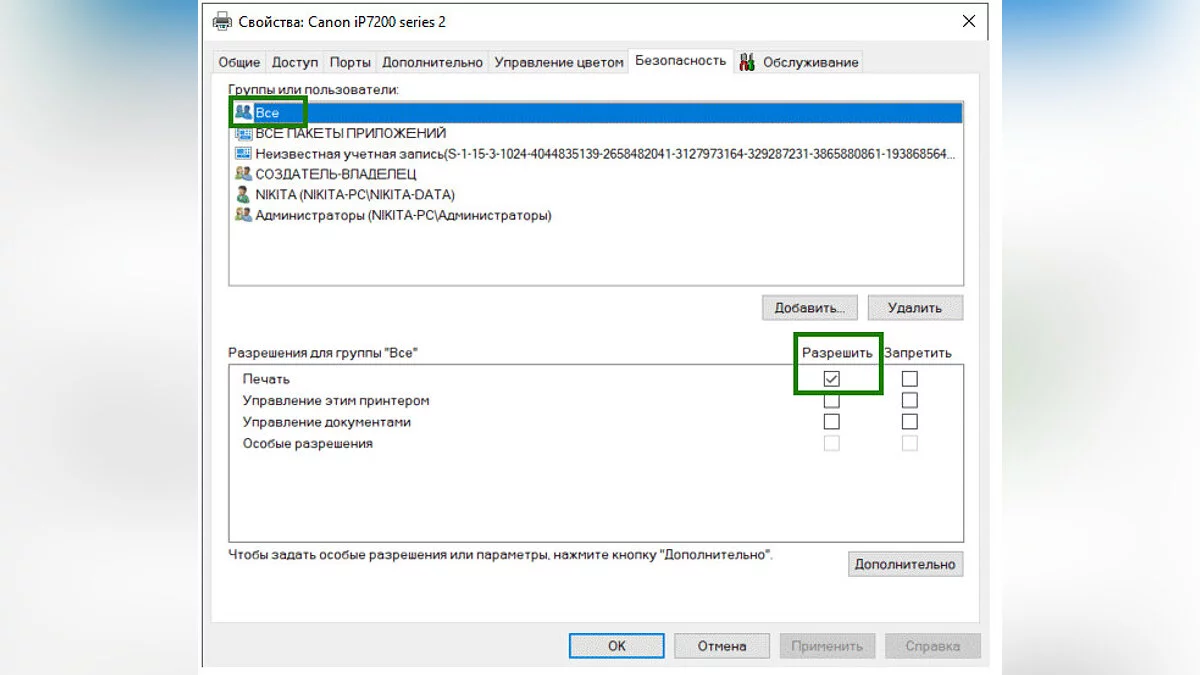Image resolution: width=1200 pixels, height=675 pixels.
Task: Select Администраторы (NIKITA-PC\Администраторы) group
Action: [596, 215]
